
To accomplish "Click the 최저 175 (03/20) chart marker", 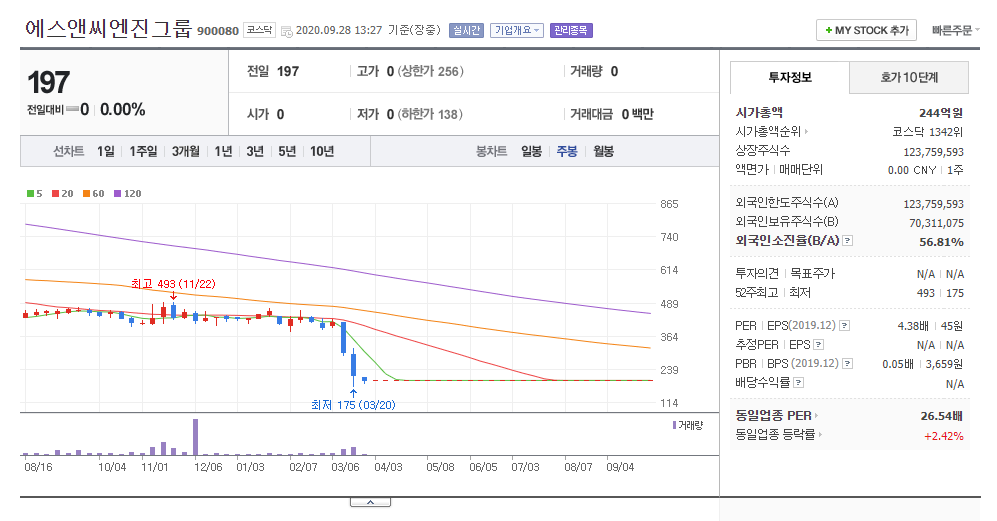I will tap(353, 405).
